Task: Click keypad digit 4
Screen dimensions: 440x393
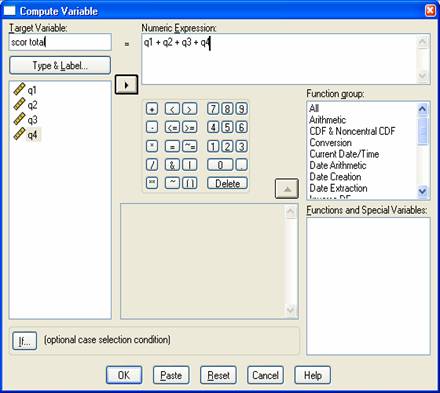Action: (213, 127)
